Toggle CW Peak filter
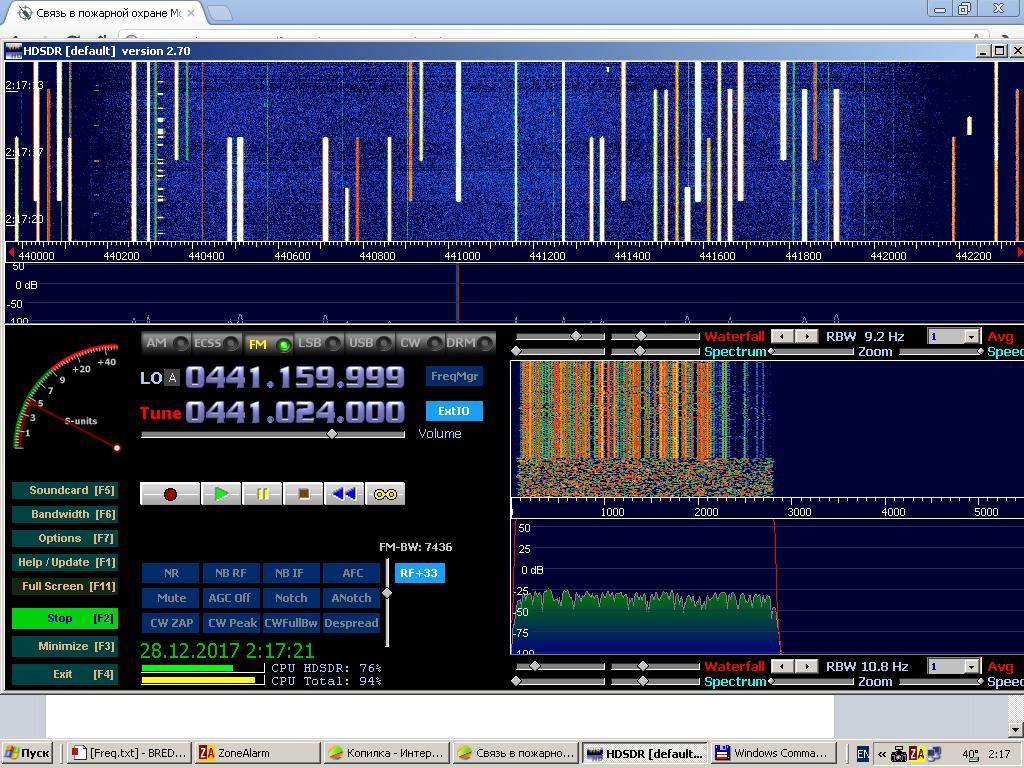This screenshot has height=768, width=1024. 231,622
